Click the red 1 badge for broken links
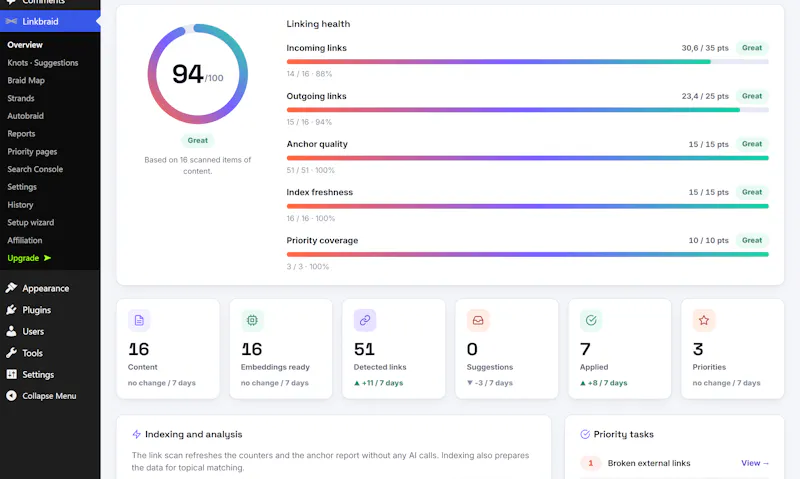Screen dimensions: 800x479 click(x=591, y=463)
